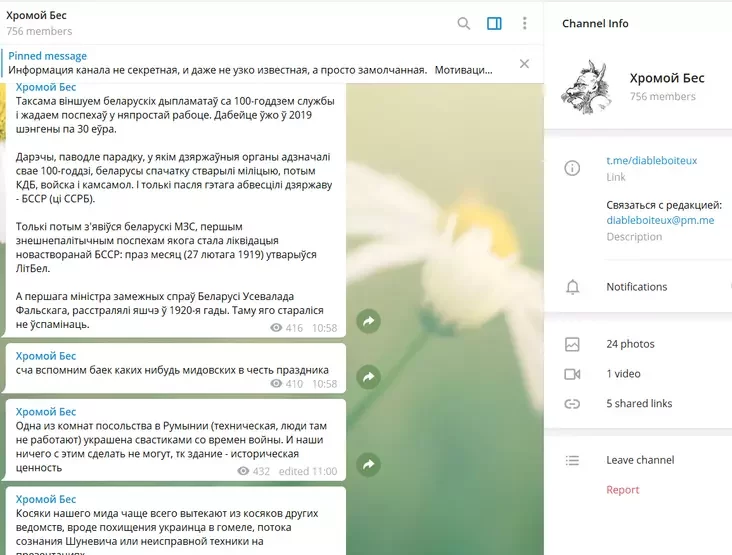732x555 pixels.
Task: Forward the message with 416 views
Action: pyautogui.click(x=369, y=321)
